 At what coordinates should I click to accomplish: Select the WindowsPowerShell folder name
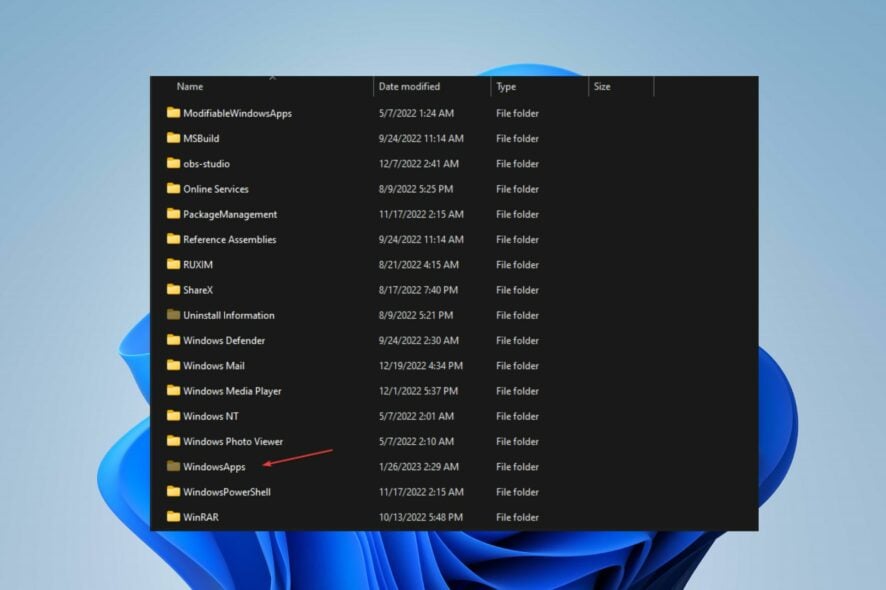coord(227,492)
